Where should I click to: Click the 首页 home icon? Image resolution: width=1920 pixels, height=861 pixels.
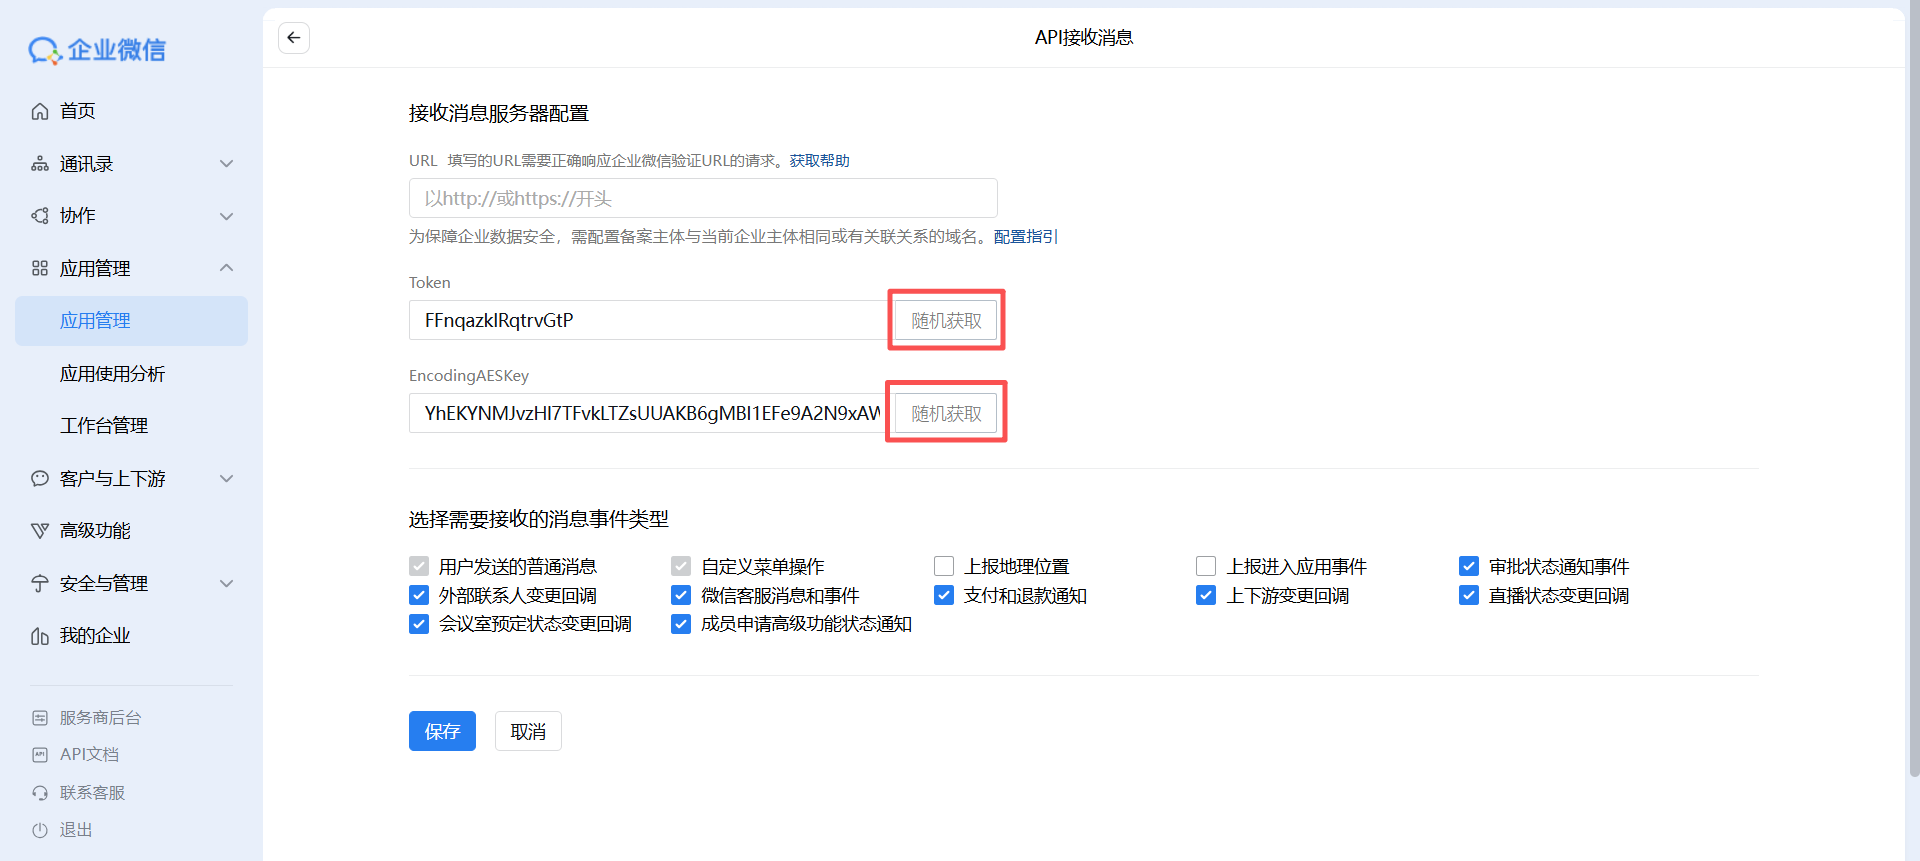[40, 111]
